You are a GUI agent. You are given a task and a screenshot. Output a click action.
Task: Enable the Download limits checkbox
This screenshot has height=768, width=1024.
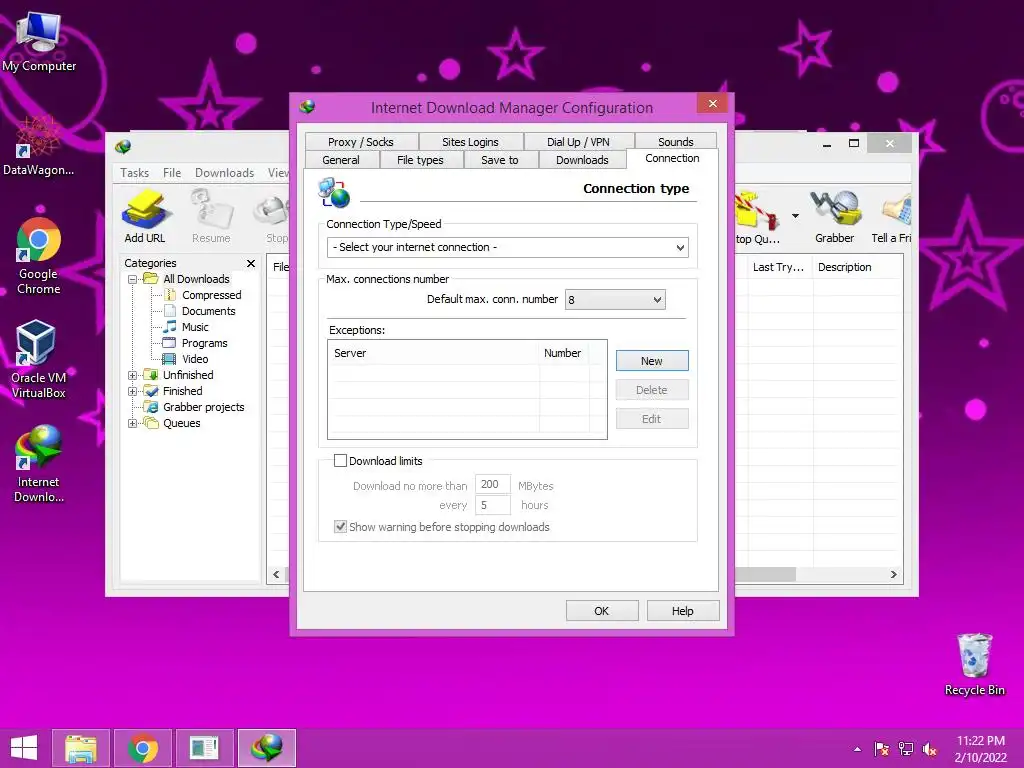[x=340, y=461]
